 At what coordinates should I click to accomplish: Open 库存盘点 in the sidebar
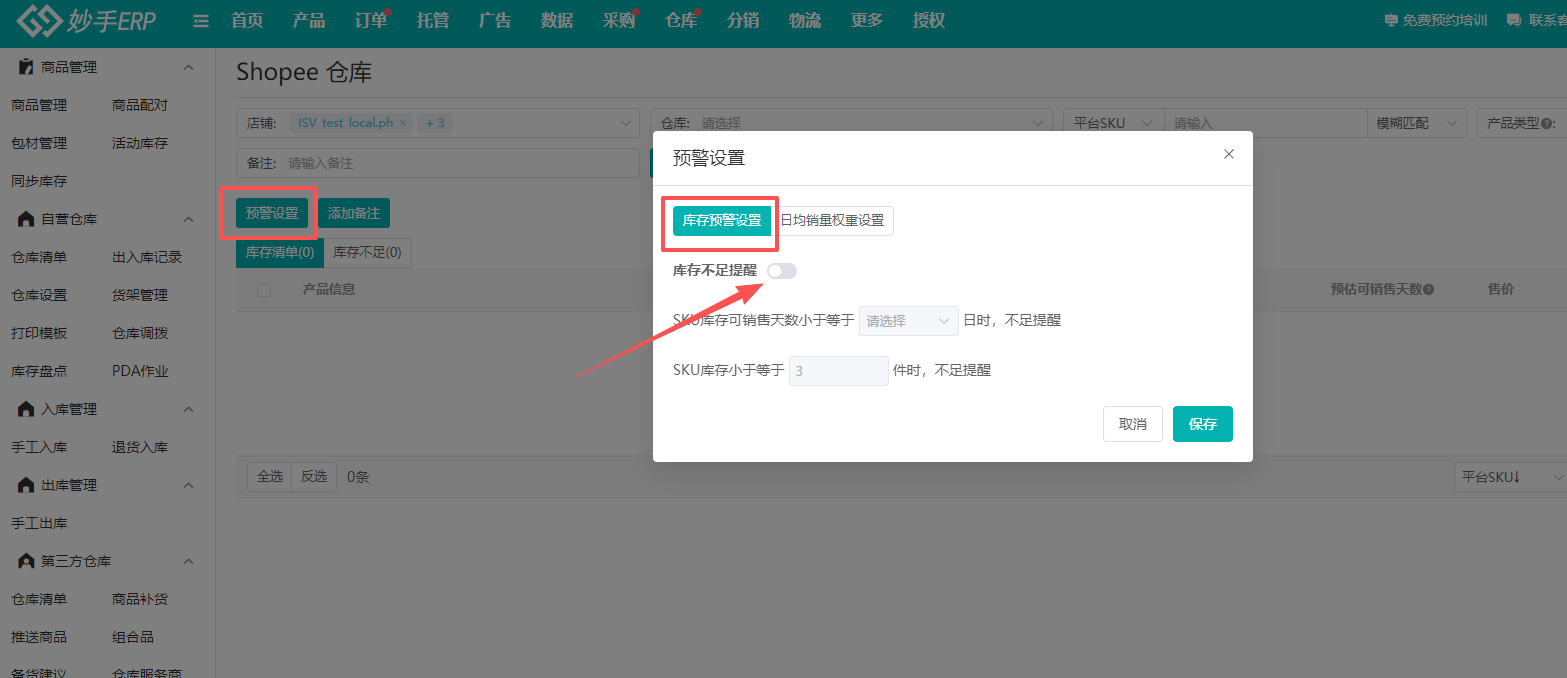pyautogui.click(x=39, y=371)
